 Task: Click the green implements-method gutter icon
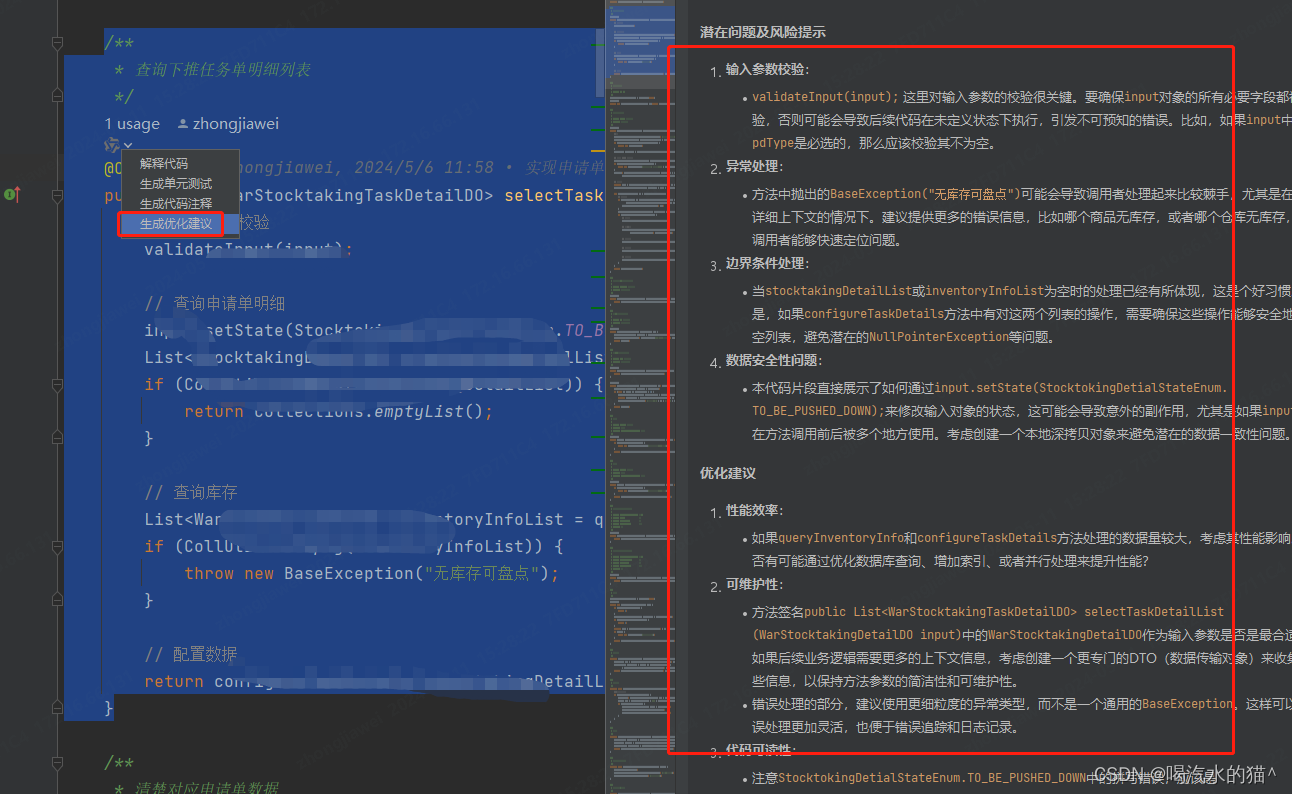pyautogui.click(x=12, y=194)
